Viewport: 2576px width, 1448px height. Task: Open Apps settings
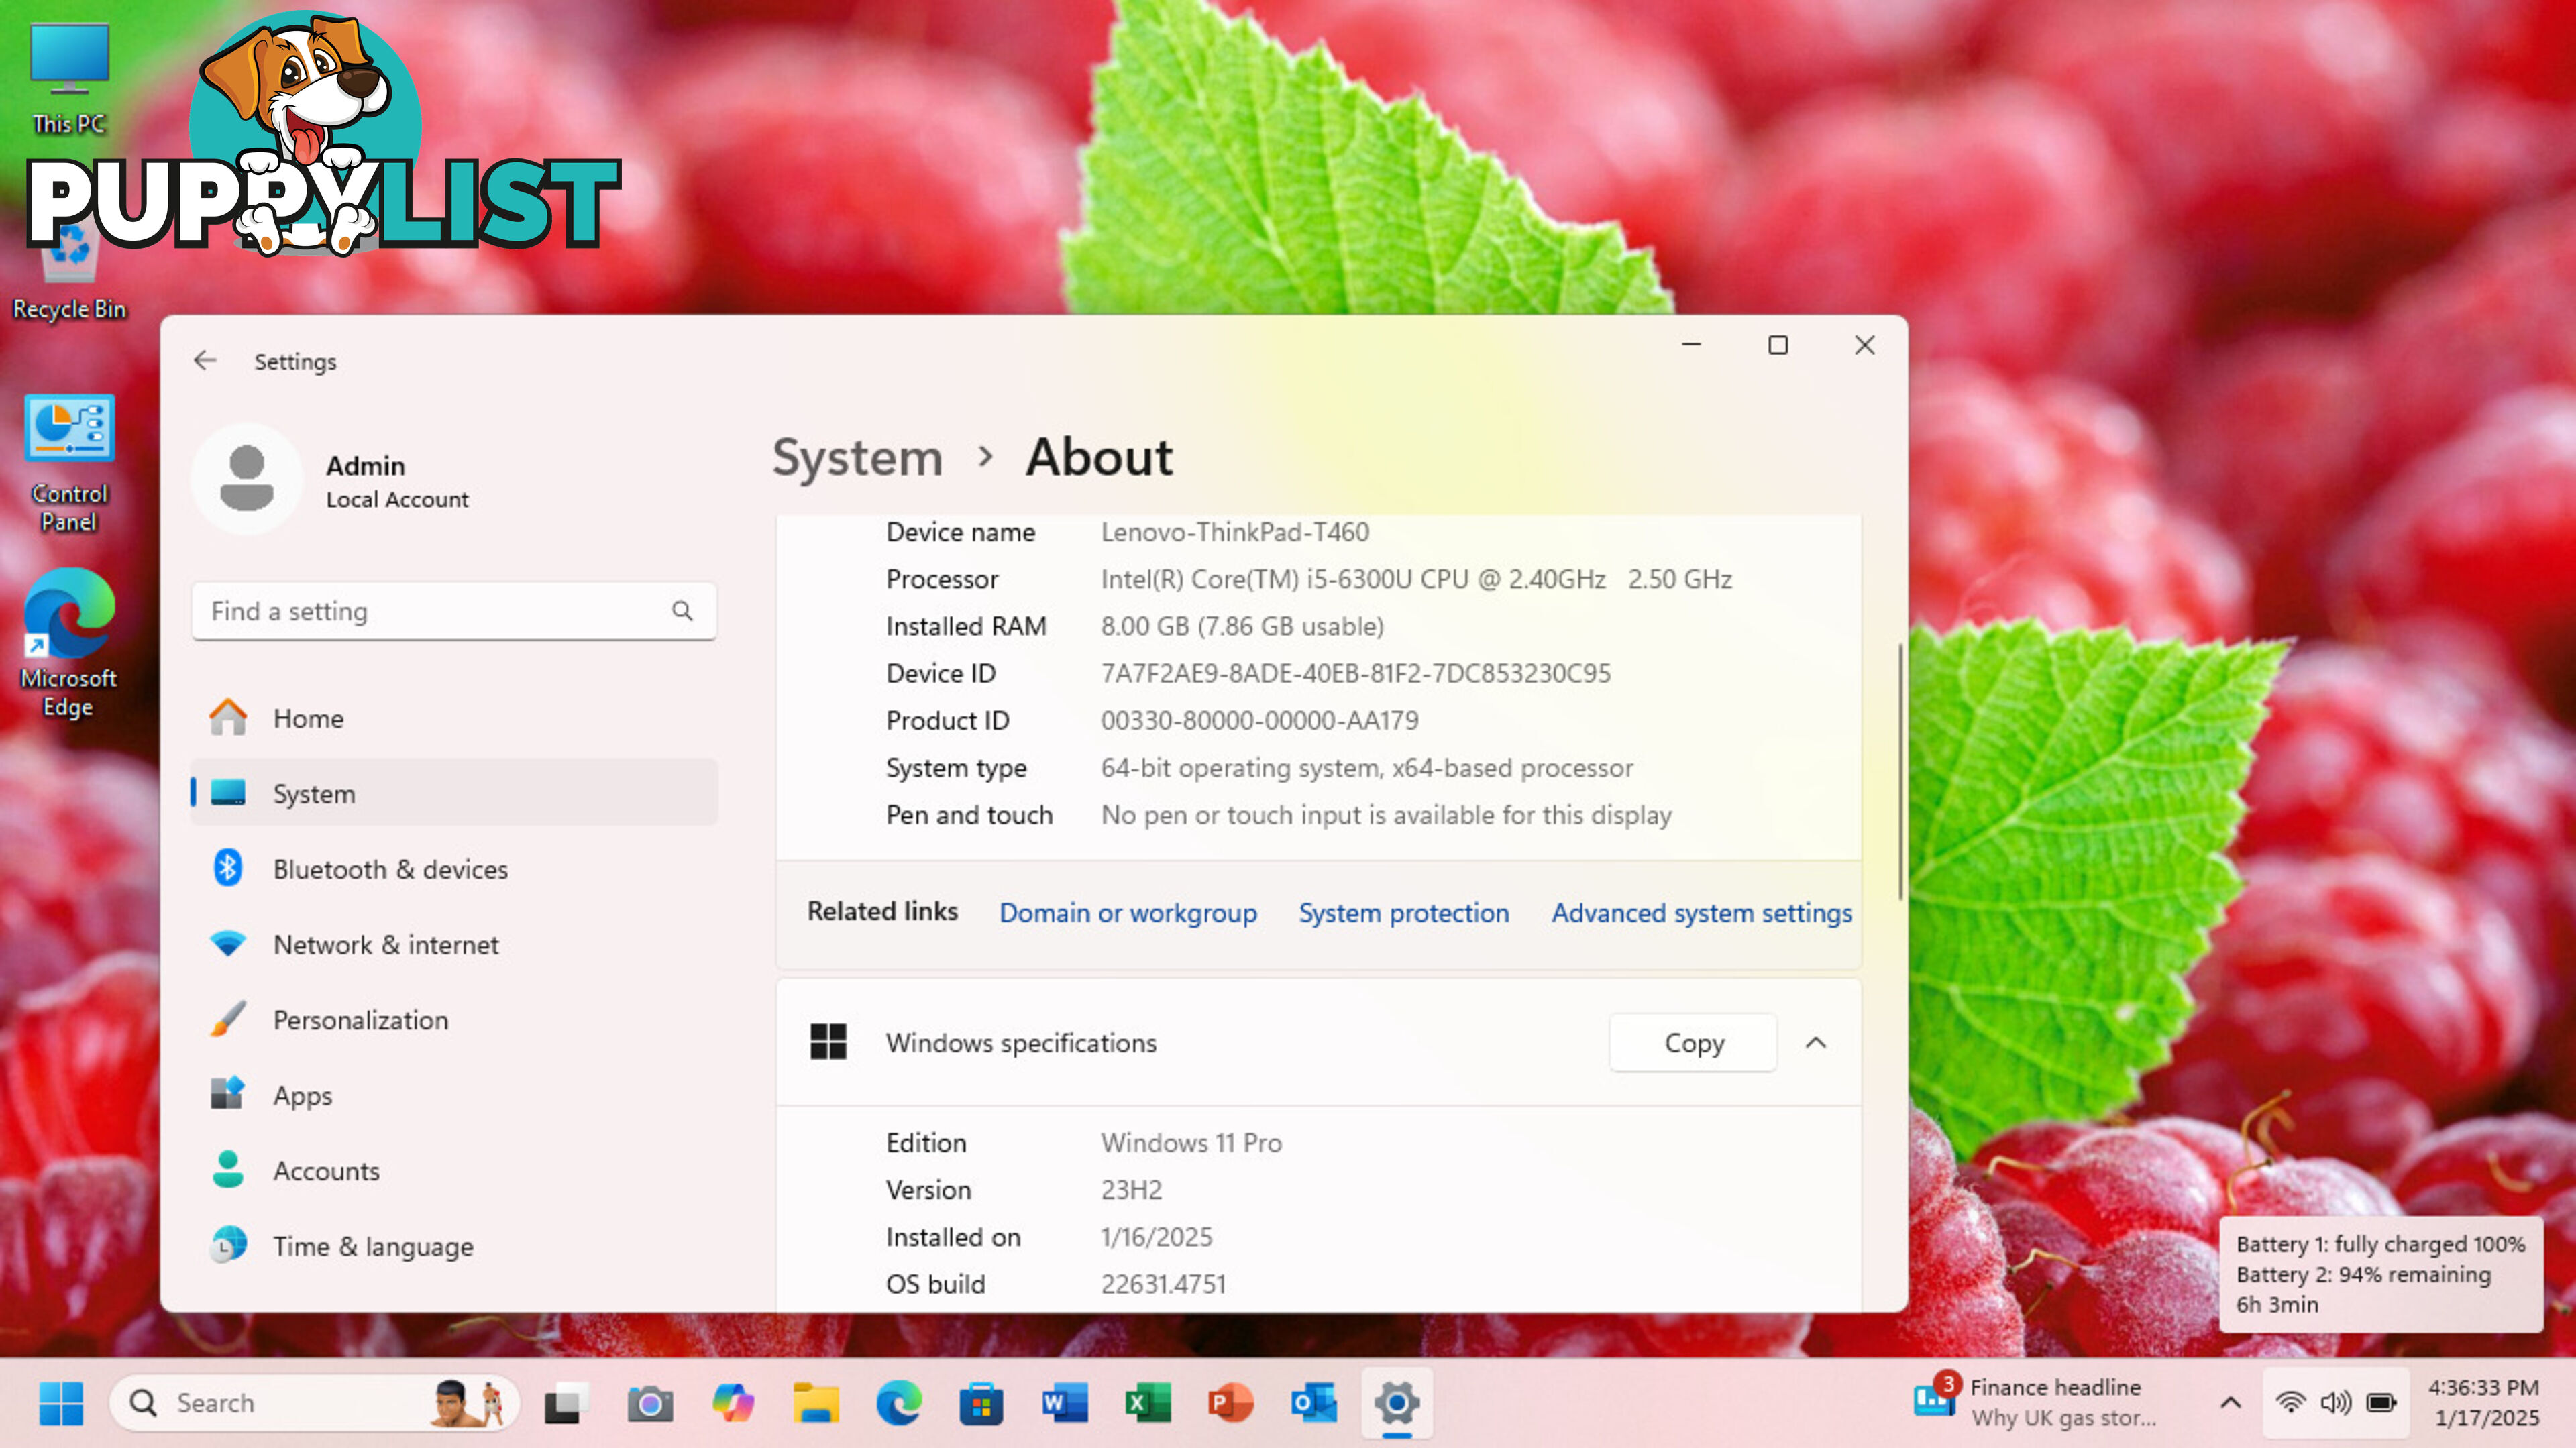pos(453,1095)
